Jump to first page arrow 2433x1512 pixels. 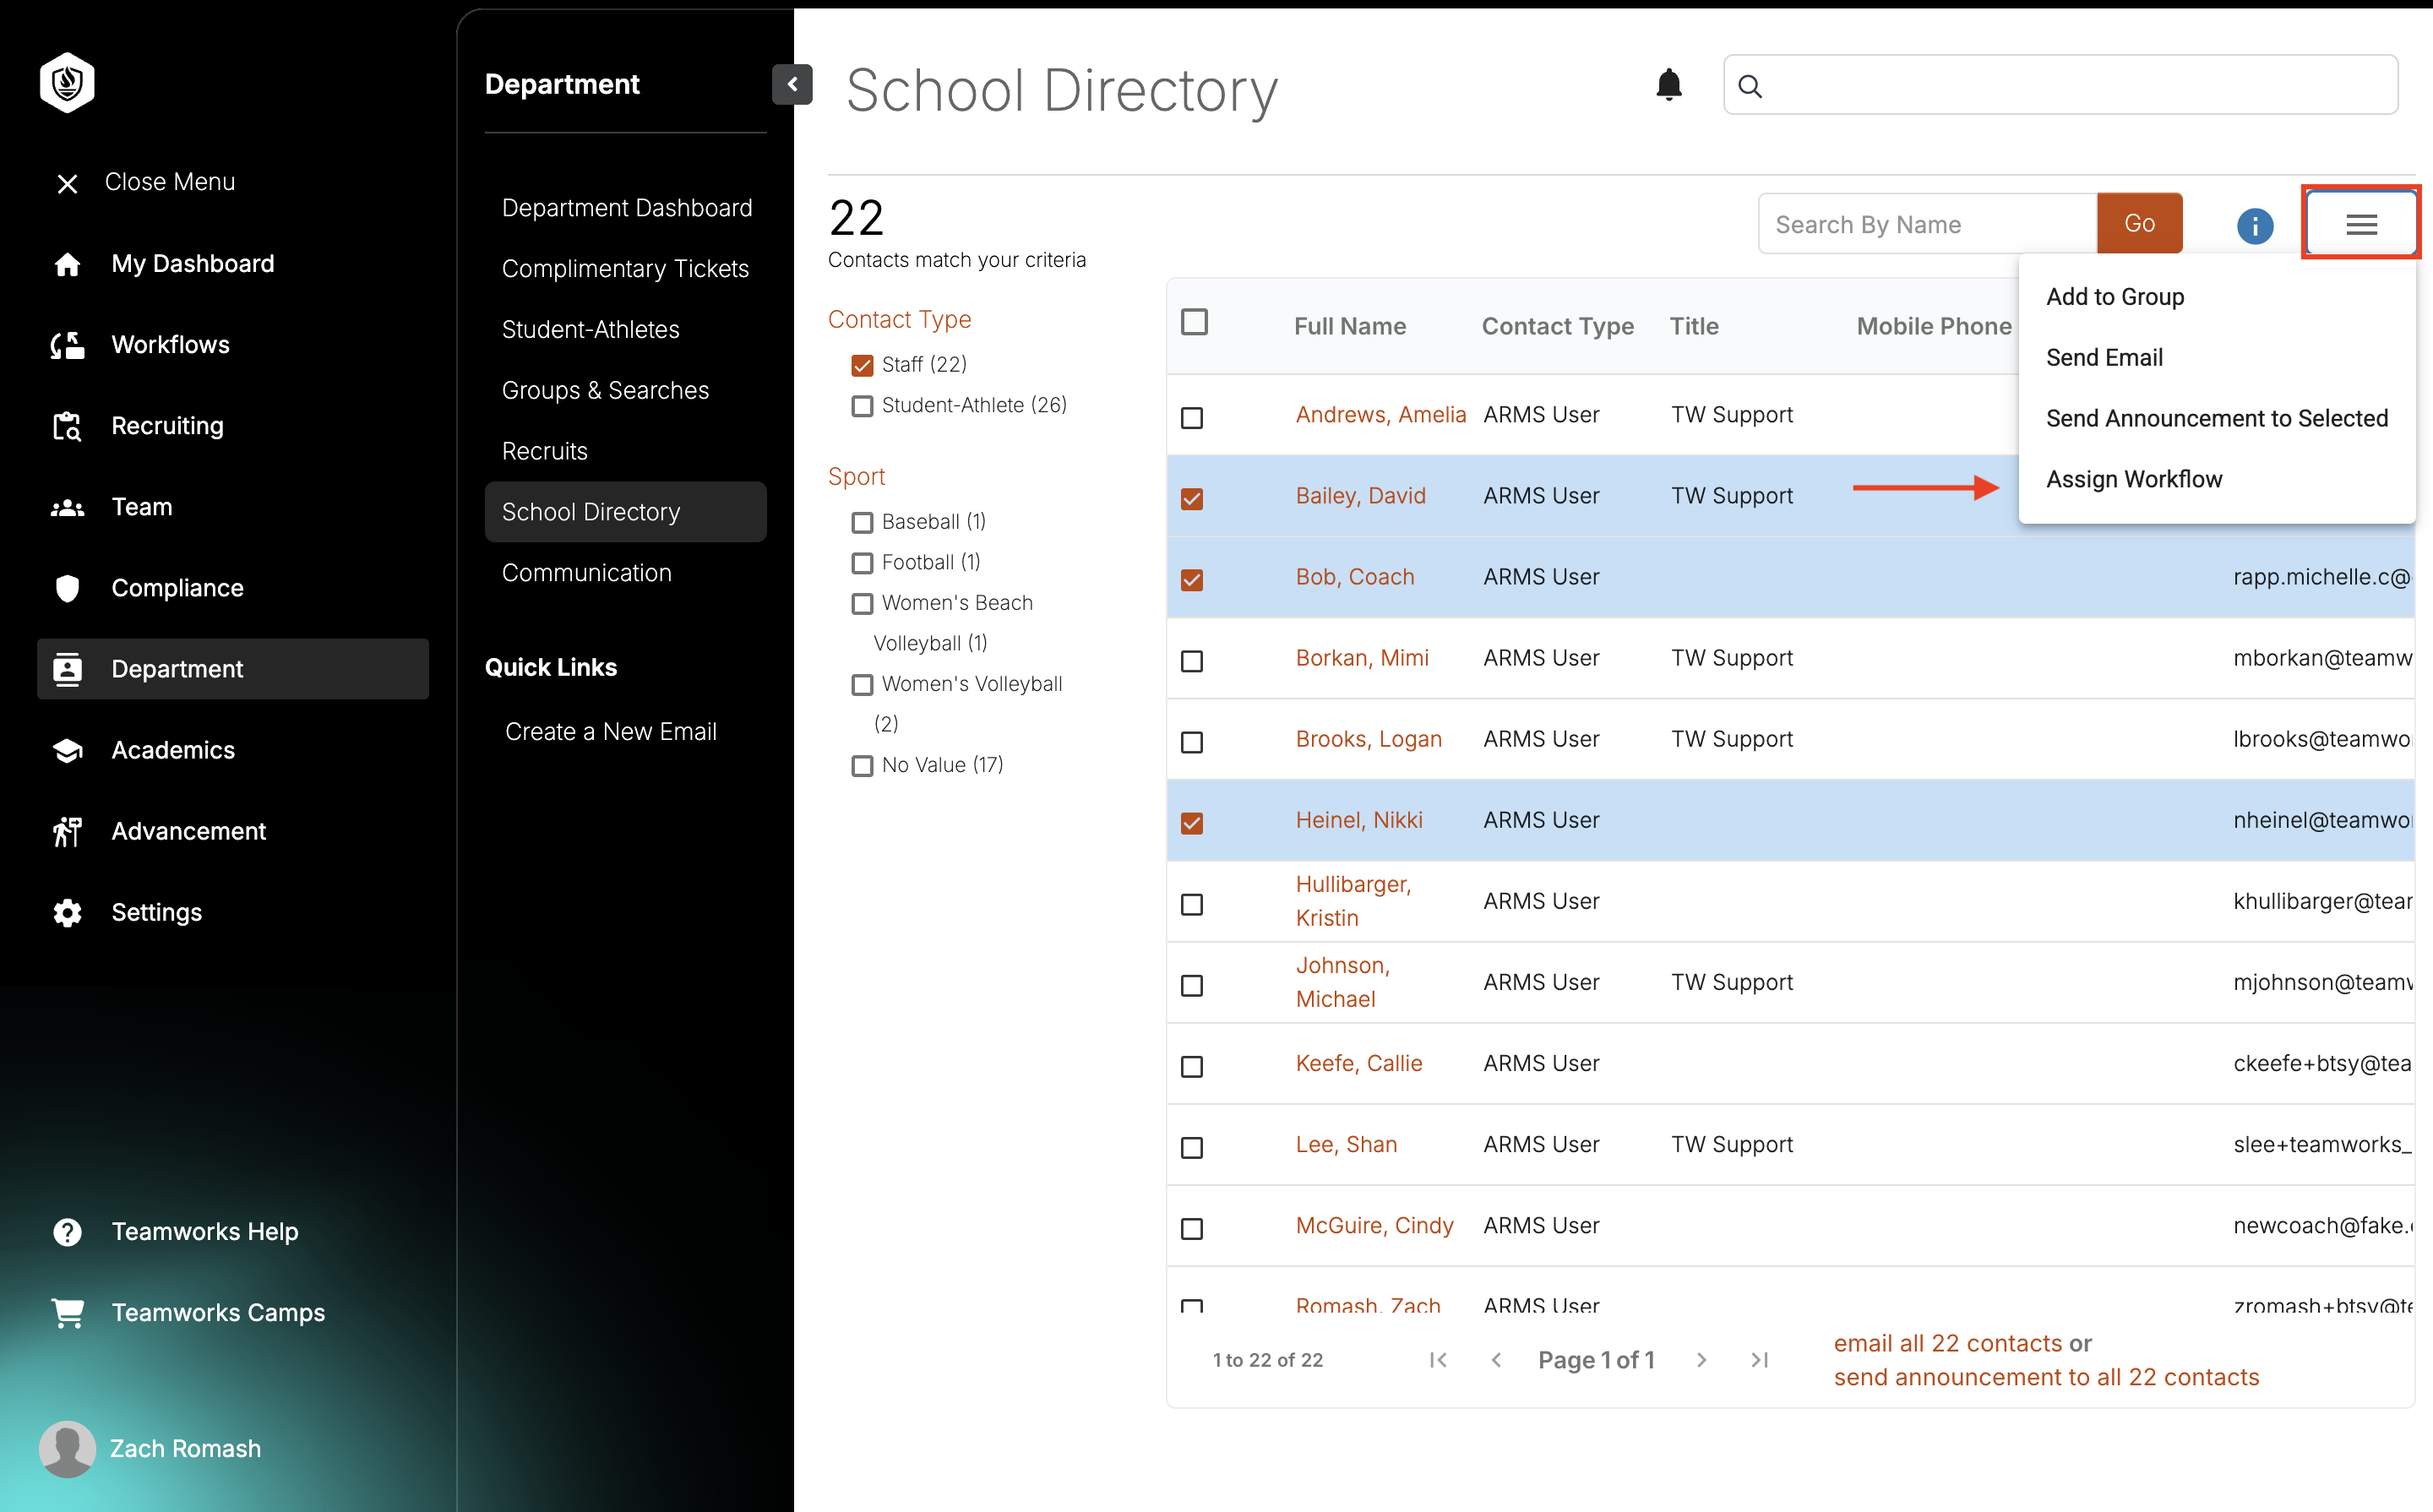point(1438,1360)
